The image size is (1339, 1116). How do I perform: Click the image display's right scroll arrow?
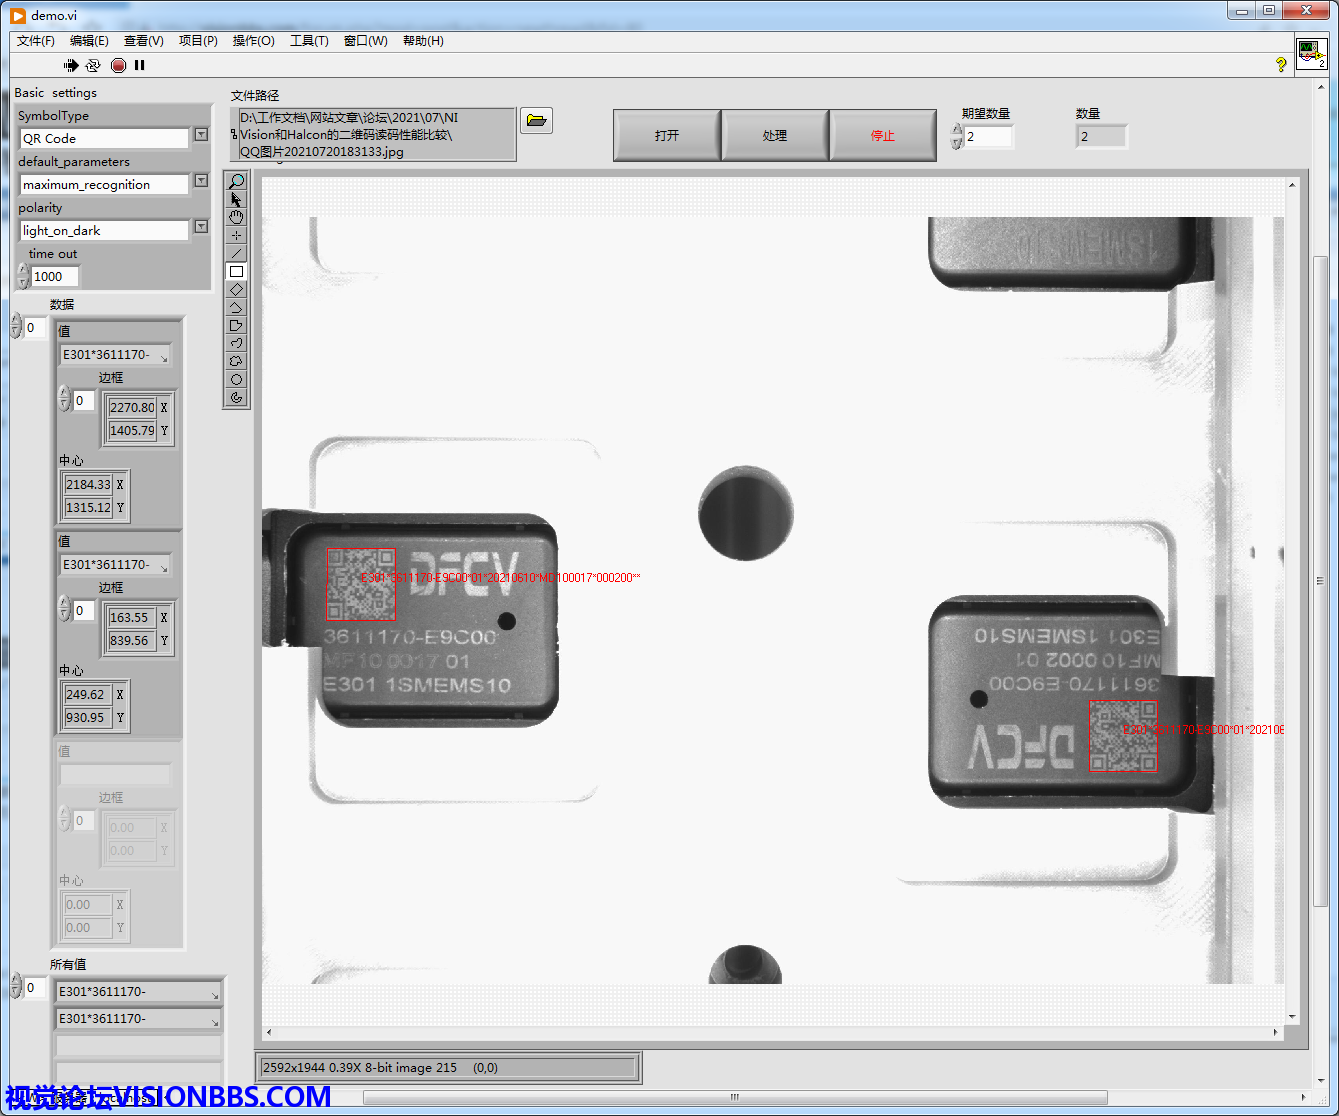pos(1276,1032)
